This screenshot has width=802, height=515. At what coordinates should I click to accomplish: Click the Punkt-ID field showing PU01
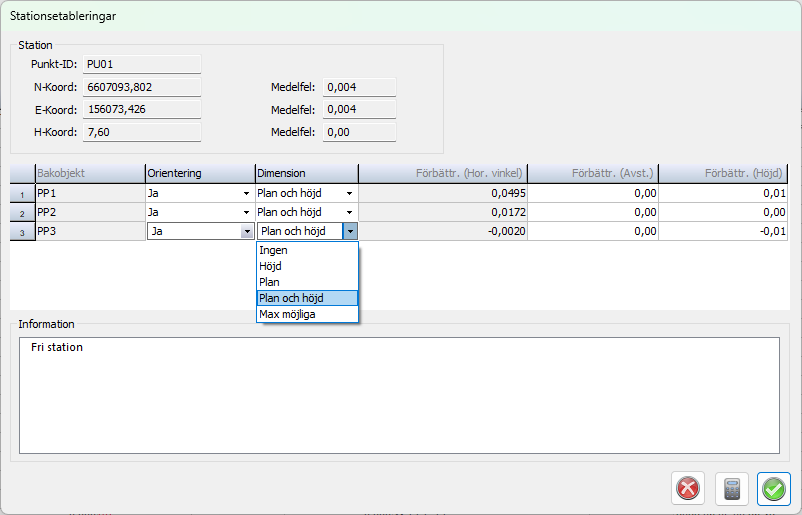[x=142, y=64]
